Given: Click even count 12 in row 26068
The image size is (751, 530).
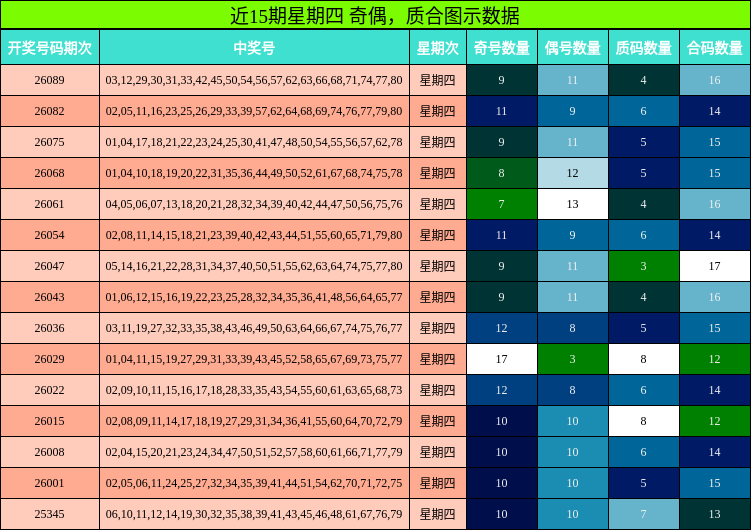Looking at the screenshot, I should 572,173.
